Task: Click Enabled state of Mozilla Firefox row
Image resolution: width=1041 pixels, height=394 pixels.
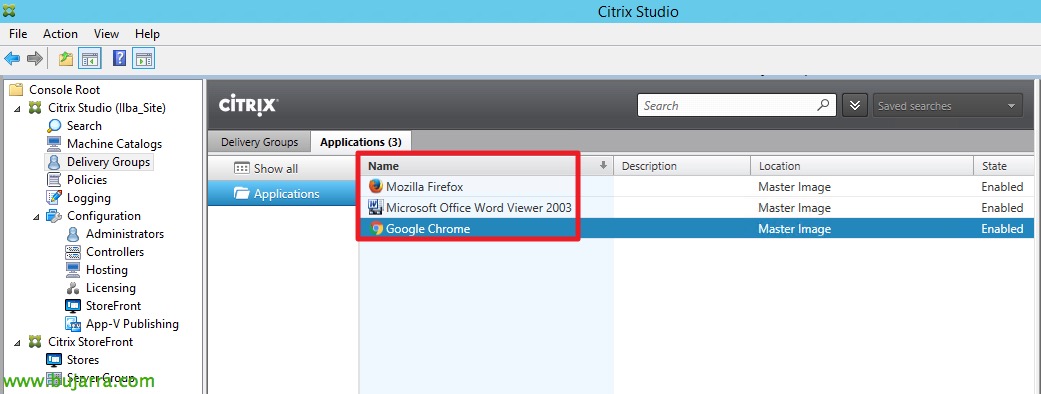Action: click(x=1002, y=187)
